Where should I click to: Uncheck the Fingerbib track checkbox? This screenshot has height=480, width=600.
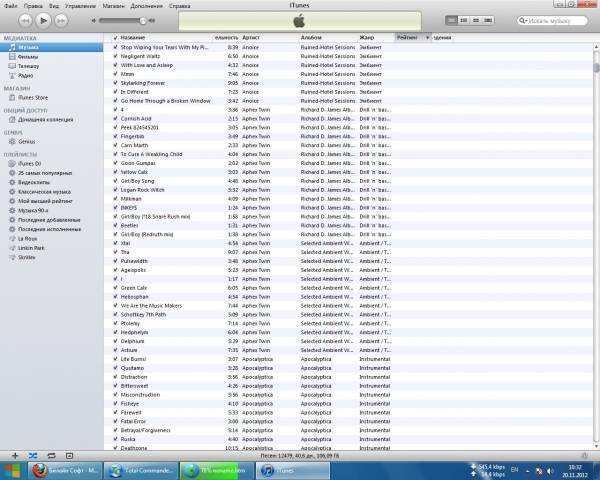click(x=115, y=136)
